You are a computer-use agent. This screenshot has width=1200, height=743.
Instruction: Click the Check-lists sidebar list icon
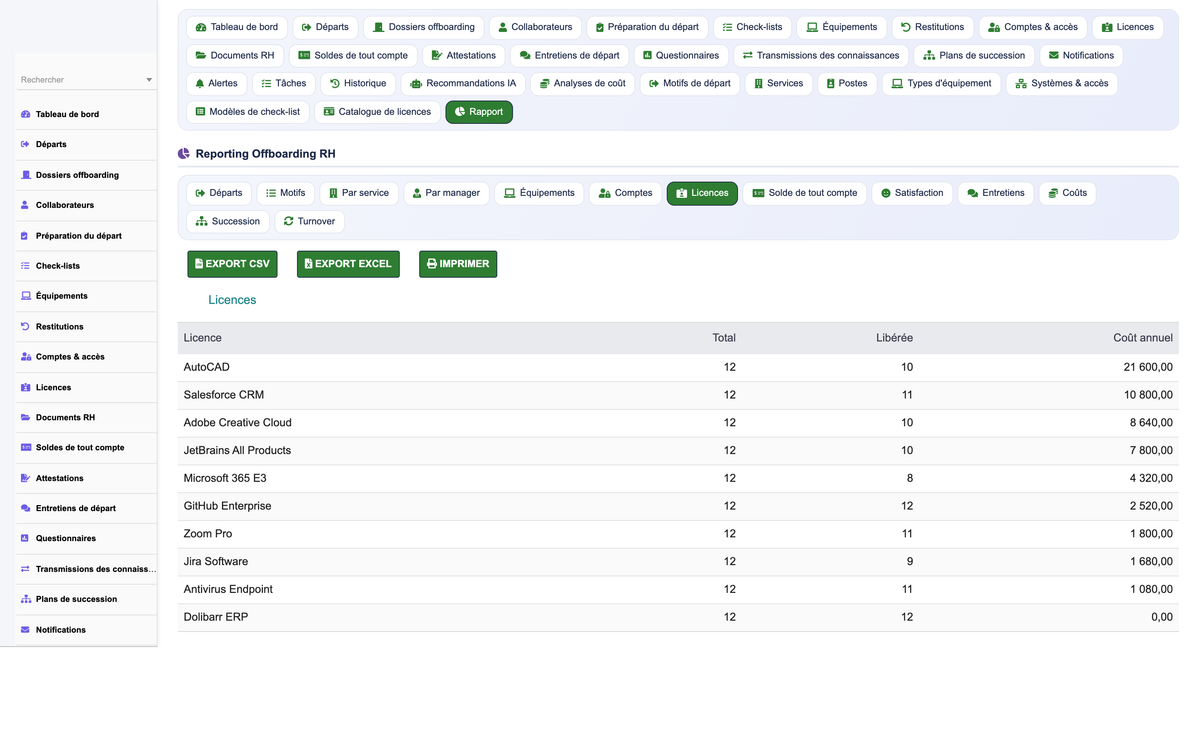[x=26, y=266]
